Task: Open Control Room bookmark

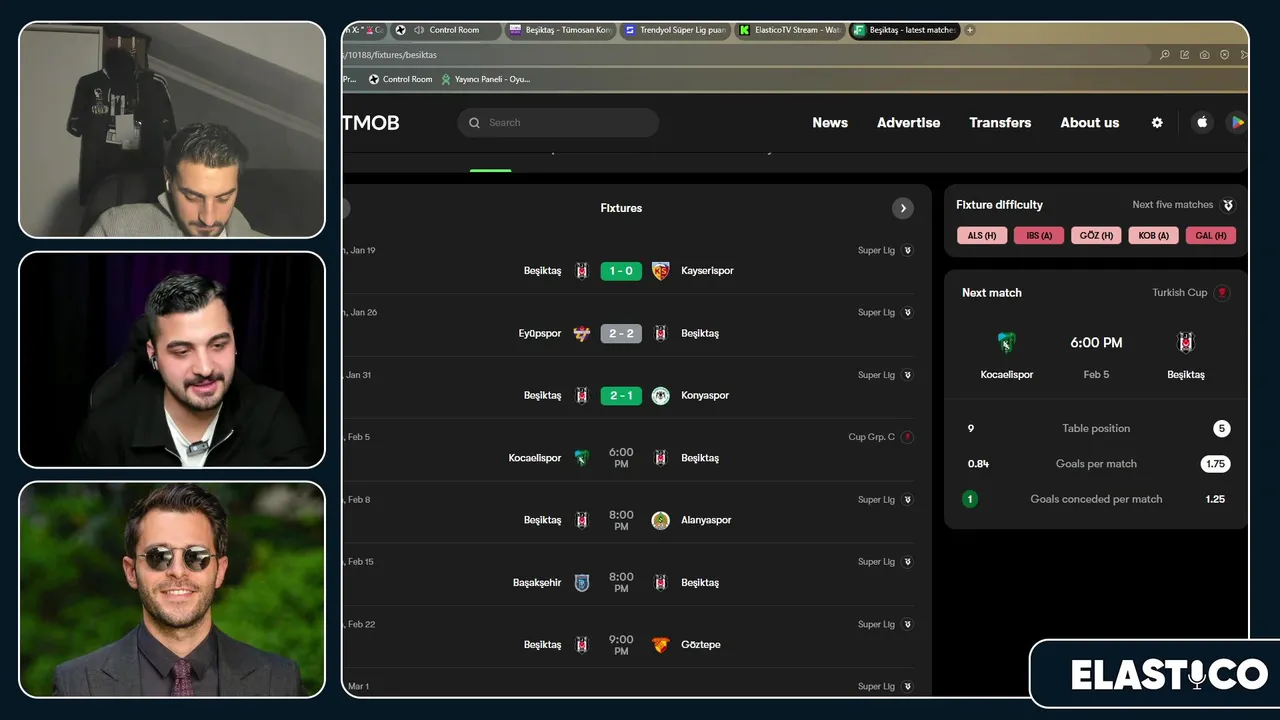Action: click(x=401, y=79)
